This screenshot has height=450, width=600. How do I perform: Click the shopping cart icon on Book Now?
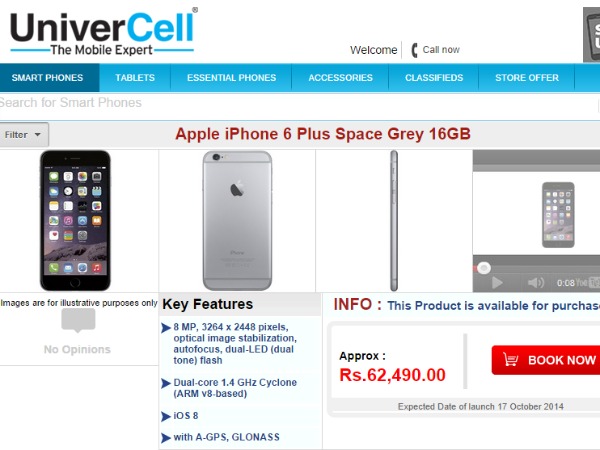point(510,360)
